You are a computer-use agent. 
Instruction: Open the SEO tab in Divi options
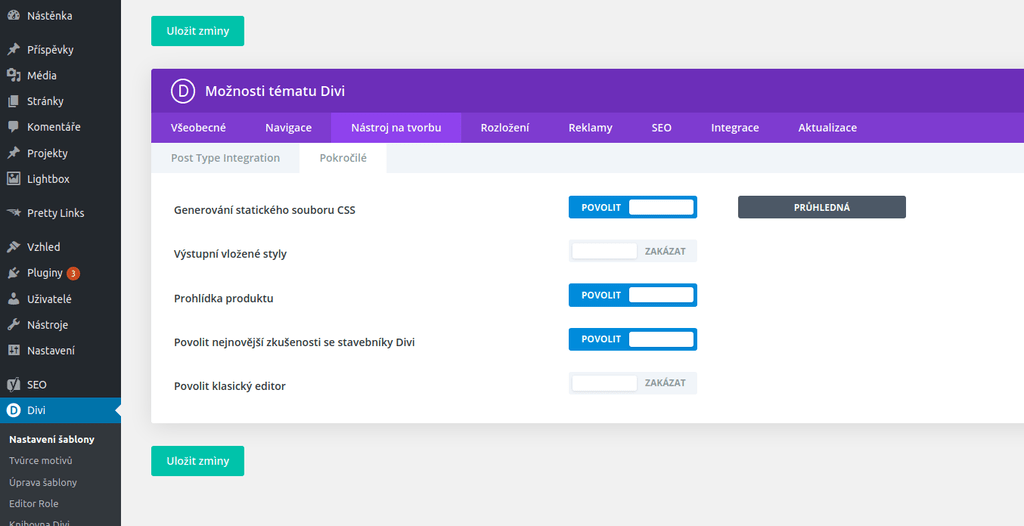(x=662, y=127)
